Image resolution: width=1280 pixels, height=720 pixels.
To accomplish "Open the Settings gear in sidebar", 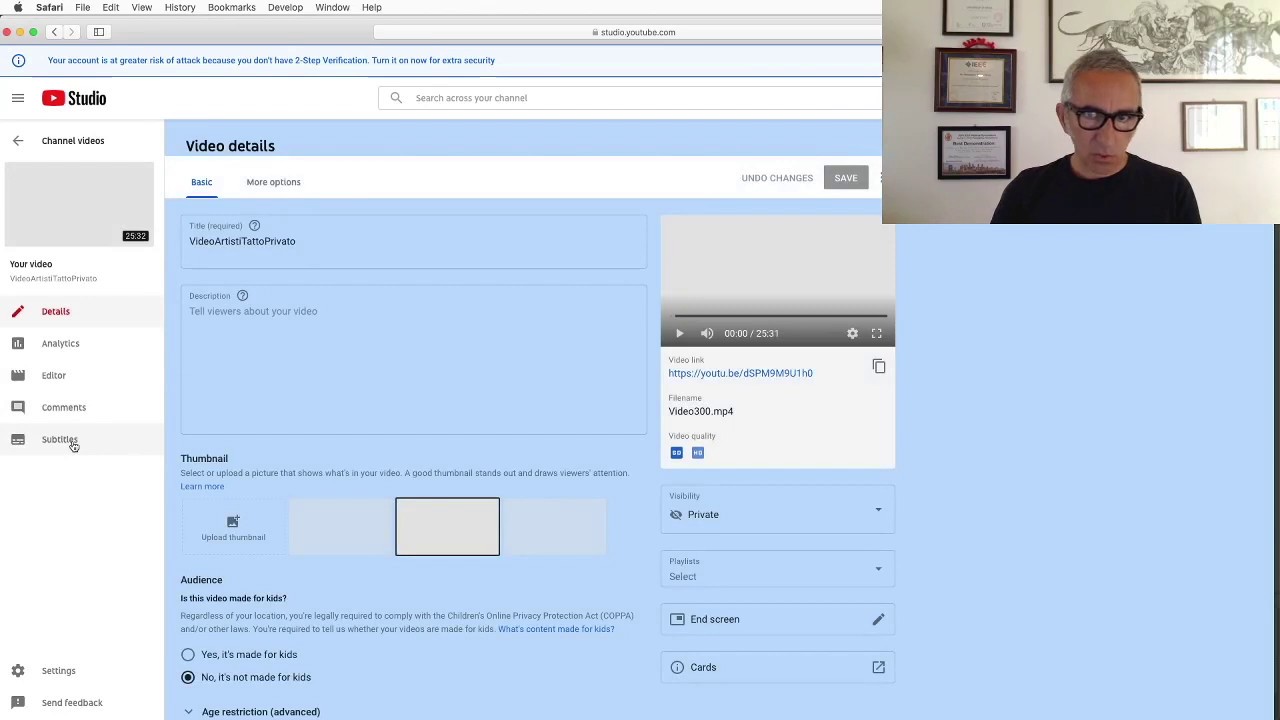I will 18,671.
